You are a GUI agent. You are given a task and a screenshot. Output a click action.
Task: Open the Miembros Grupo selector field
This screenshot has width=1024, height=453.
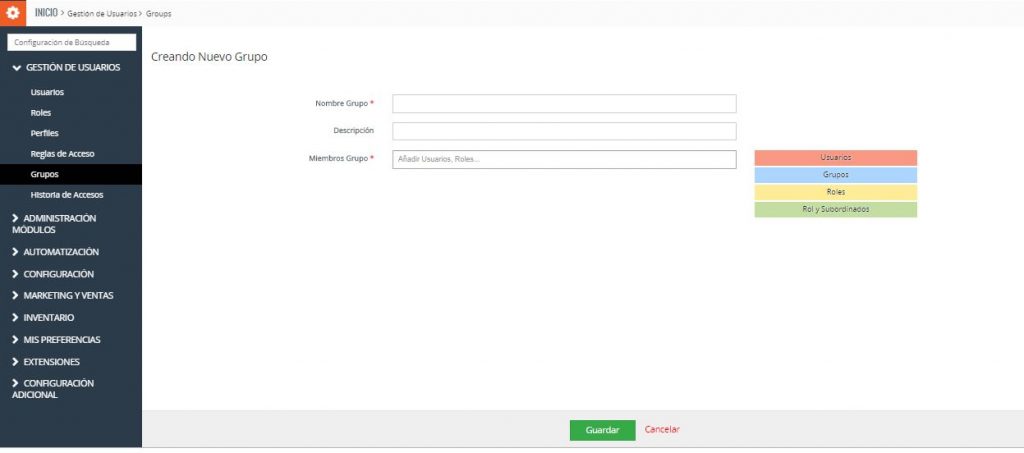(564, 160)
